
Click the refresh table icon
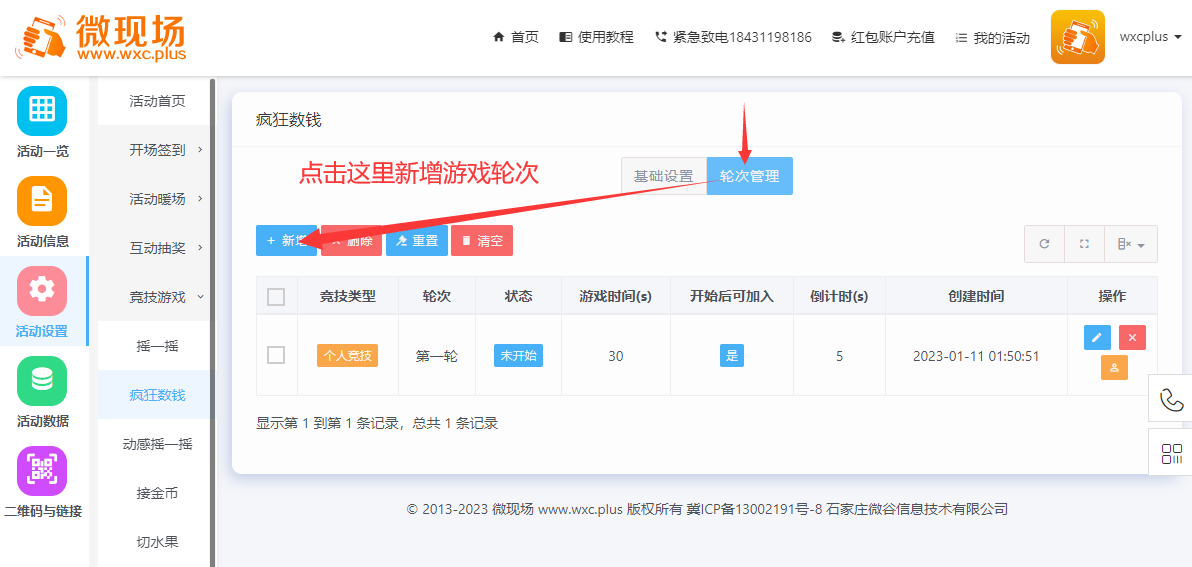[x=1045, y=244]
